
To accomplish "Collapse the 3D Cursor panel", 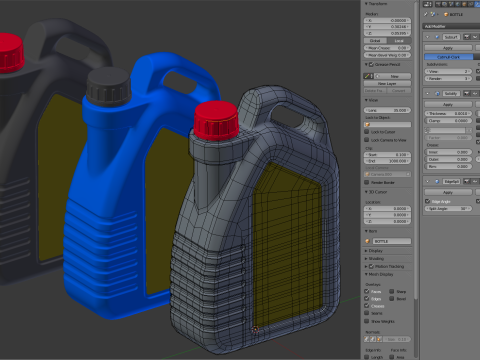I will pos(366,192).
